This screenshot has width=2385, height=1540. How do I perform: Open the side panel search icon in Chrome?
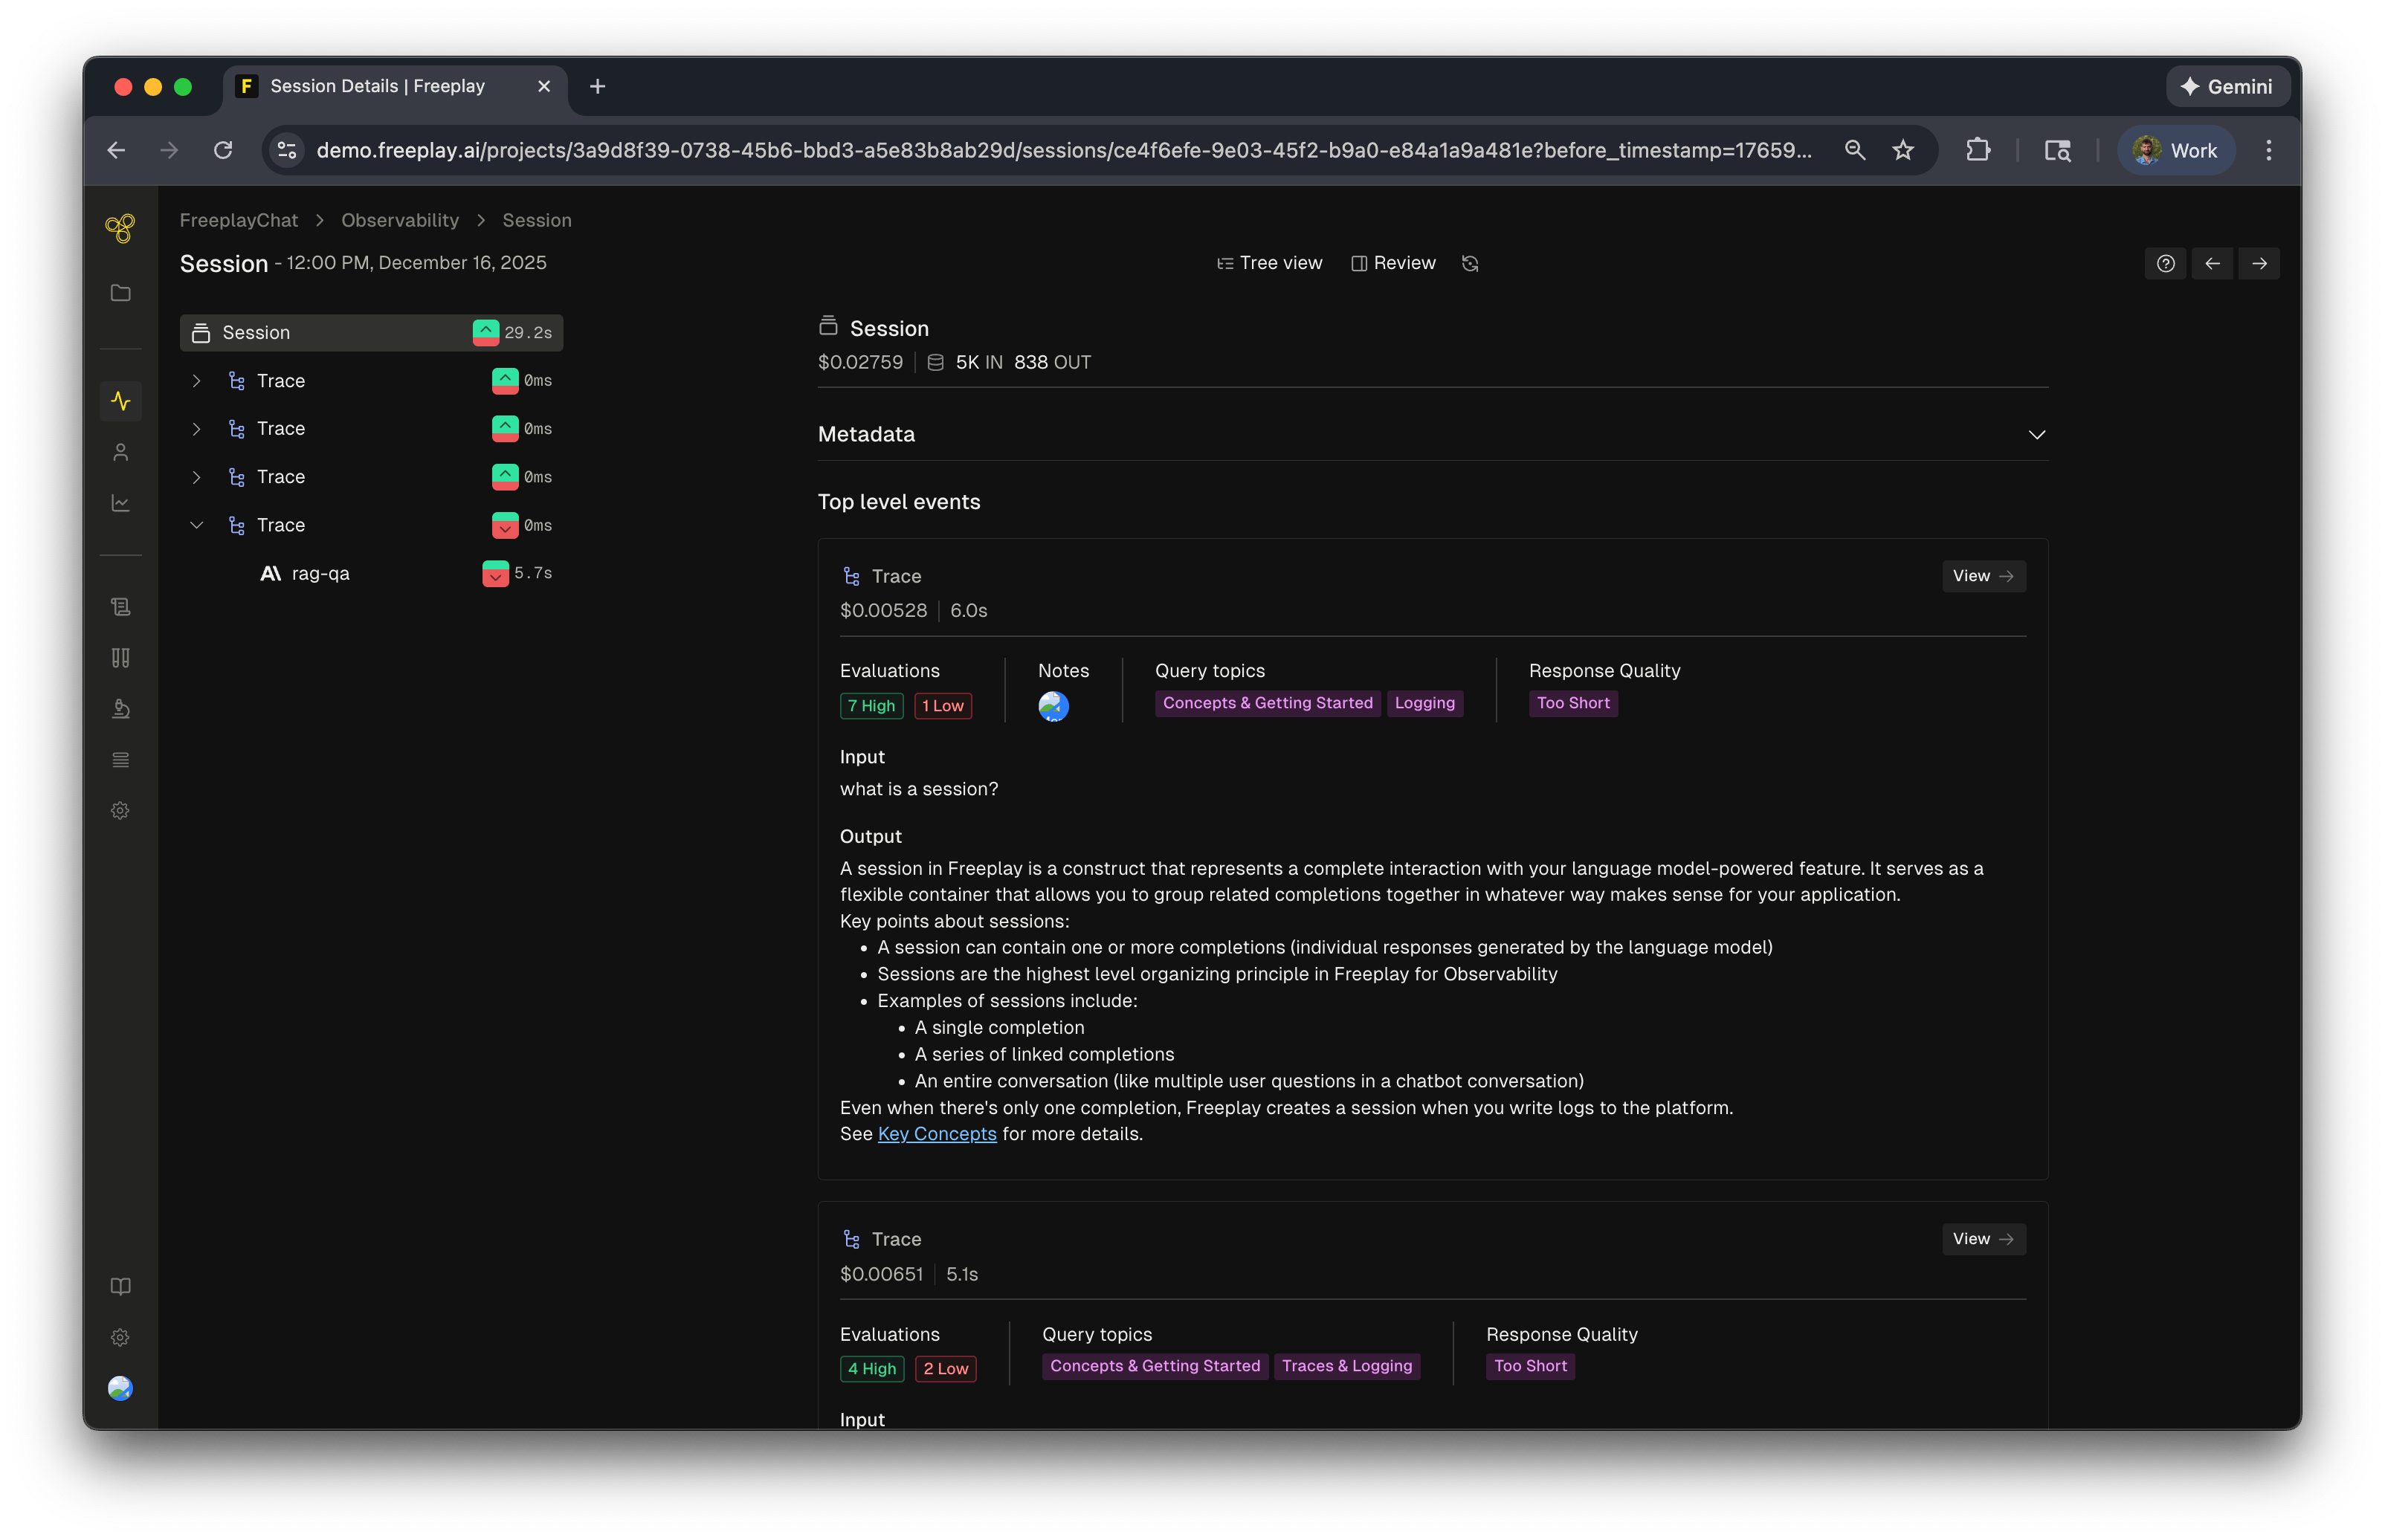2057,150
